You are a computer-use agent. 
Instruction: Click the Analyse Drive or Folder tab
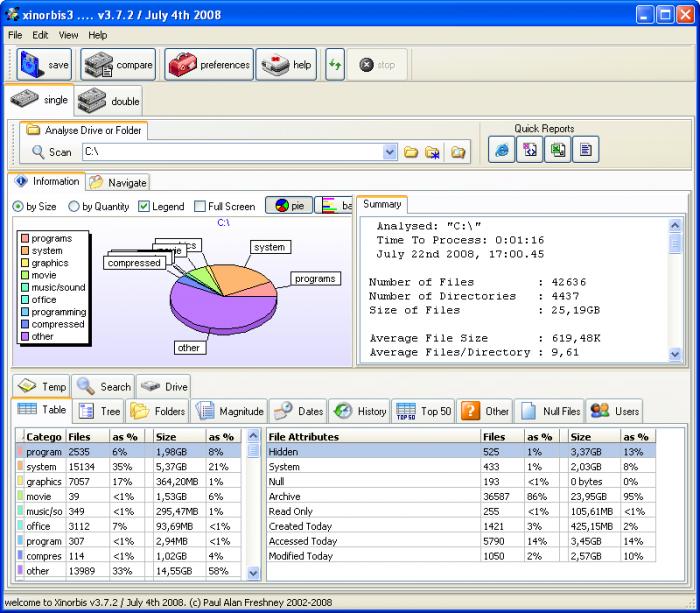click(x=84, y=130)
